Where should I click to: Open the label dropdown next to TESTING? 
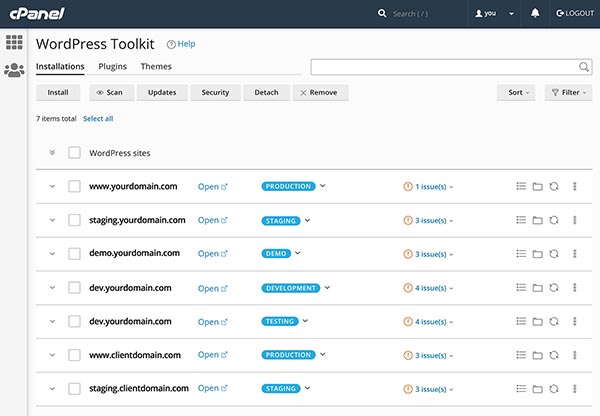click(305, 321)
